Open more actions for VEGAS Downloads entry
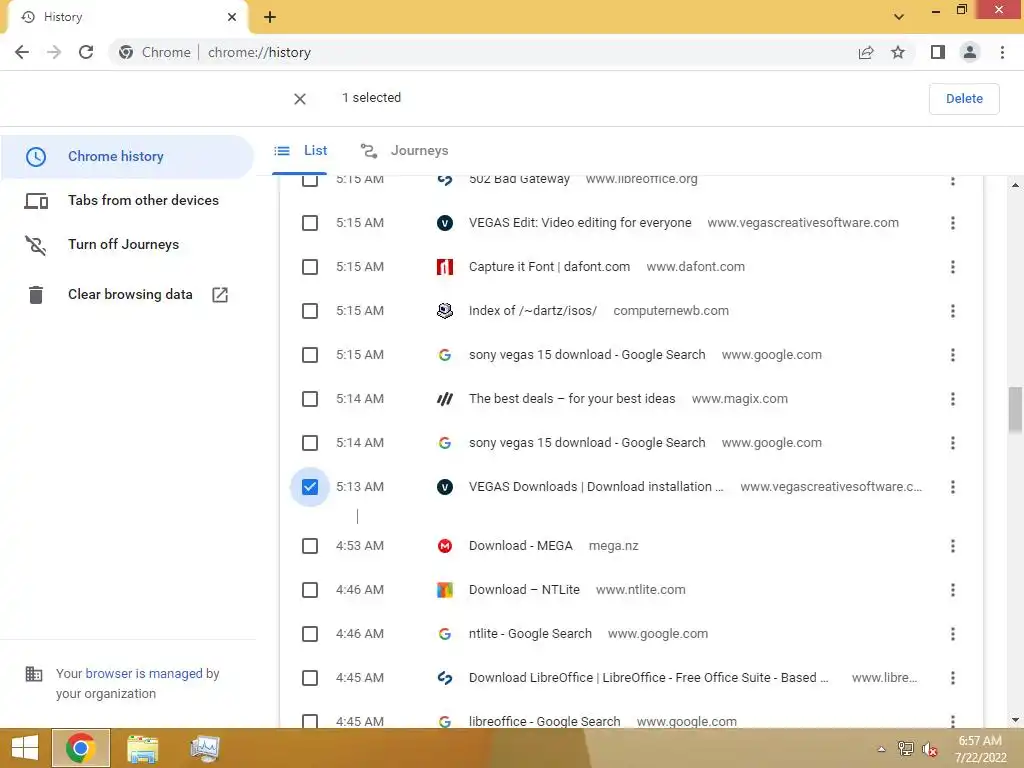This screenshot has width=1024, height=768. [953, 487]
